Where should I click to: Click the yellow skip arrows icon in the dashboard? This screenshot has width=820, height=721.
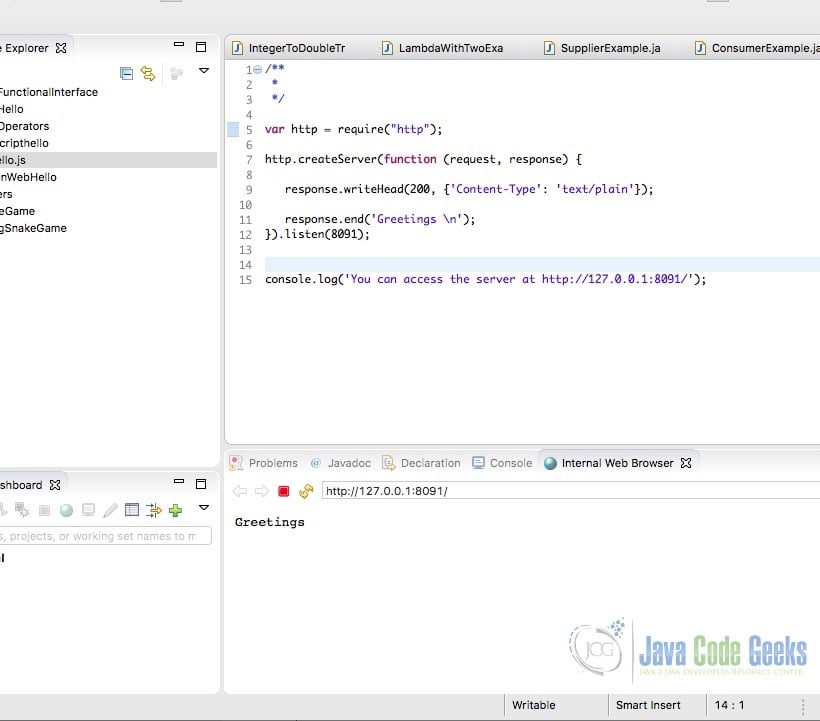pyautogui.click(x=154, y=509)
